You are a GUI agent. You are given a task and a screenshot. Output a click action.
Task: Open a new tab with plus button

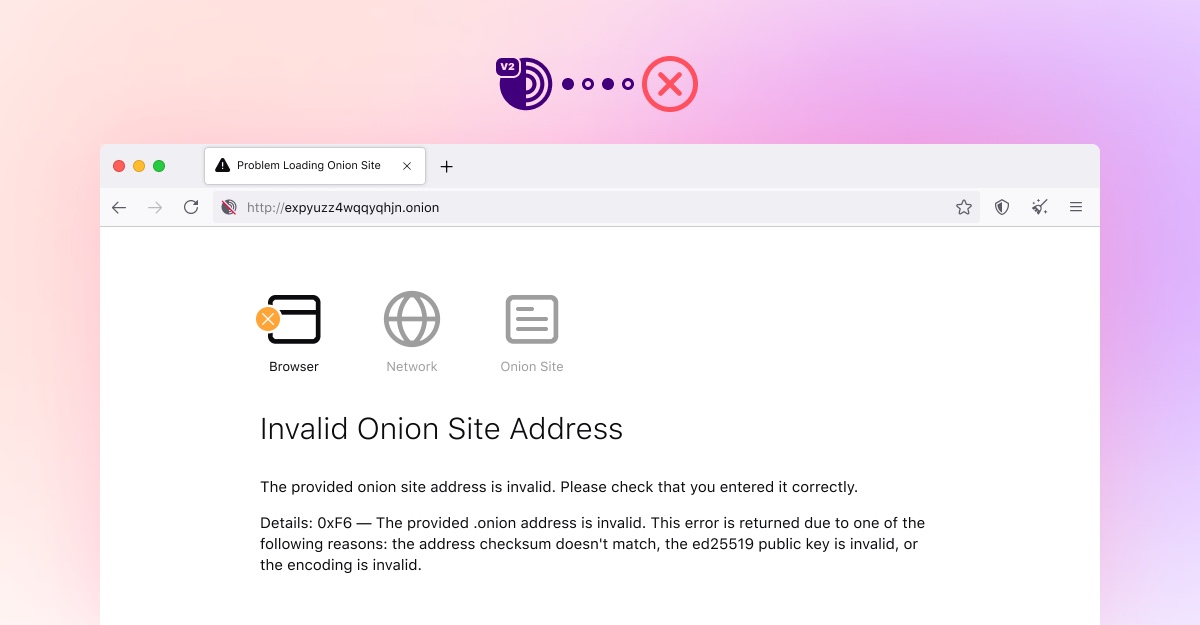click(x=447, y=166)
